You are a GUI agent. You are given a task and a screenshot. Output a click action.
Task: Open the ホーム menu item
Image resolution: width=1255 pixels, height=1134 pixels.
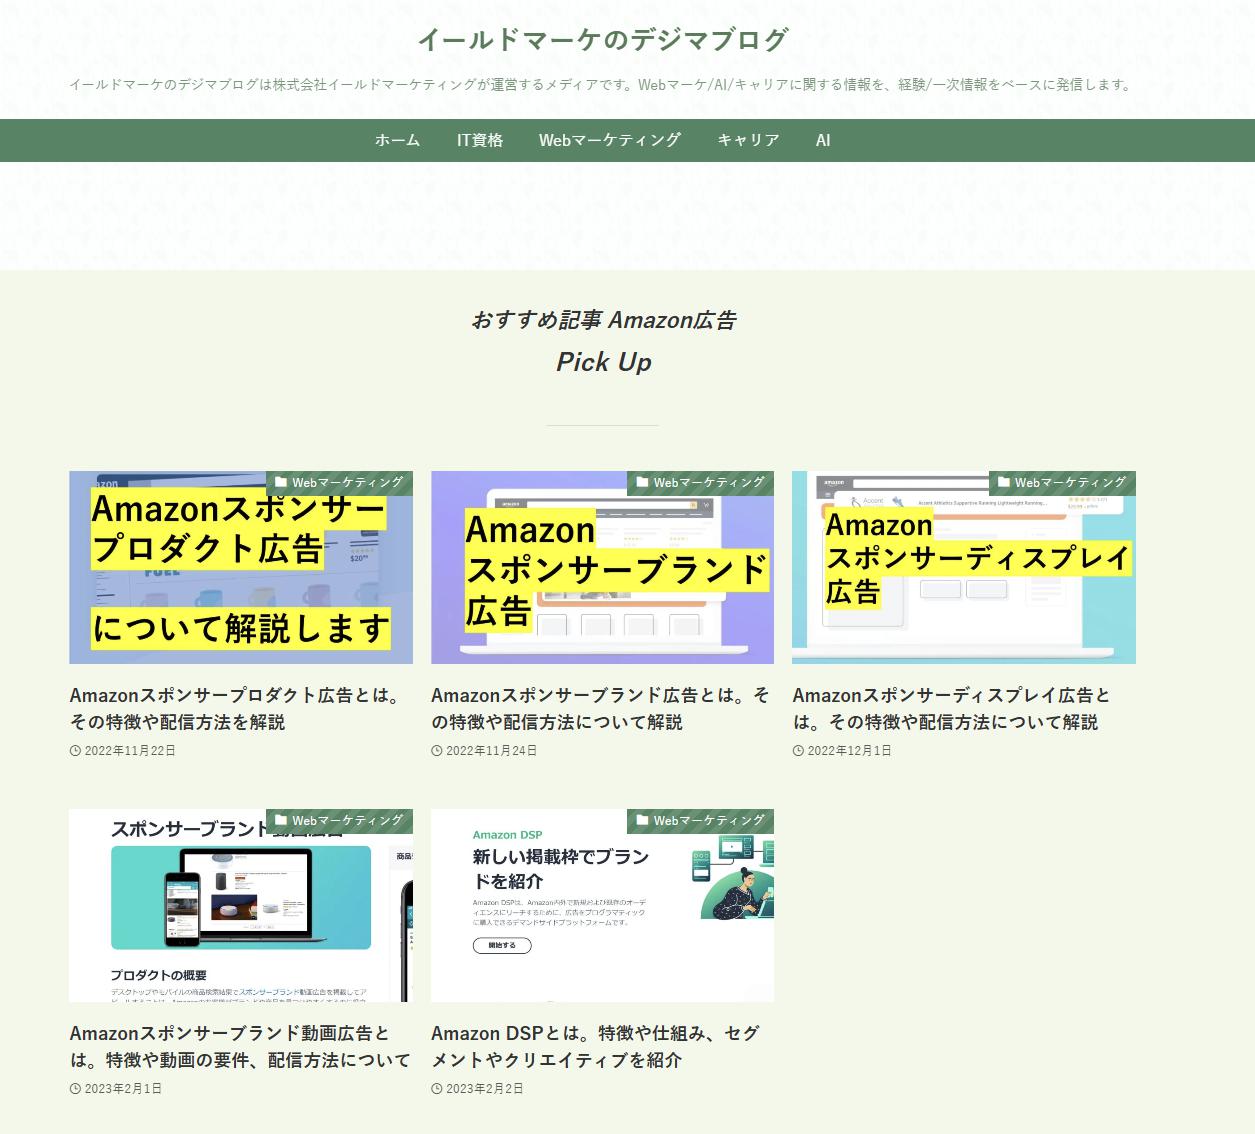(397, 140)
